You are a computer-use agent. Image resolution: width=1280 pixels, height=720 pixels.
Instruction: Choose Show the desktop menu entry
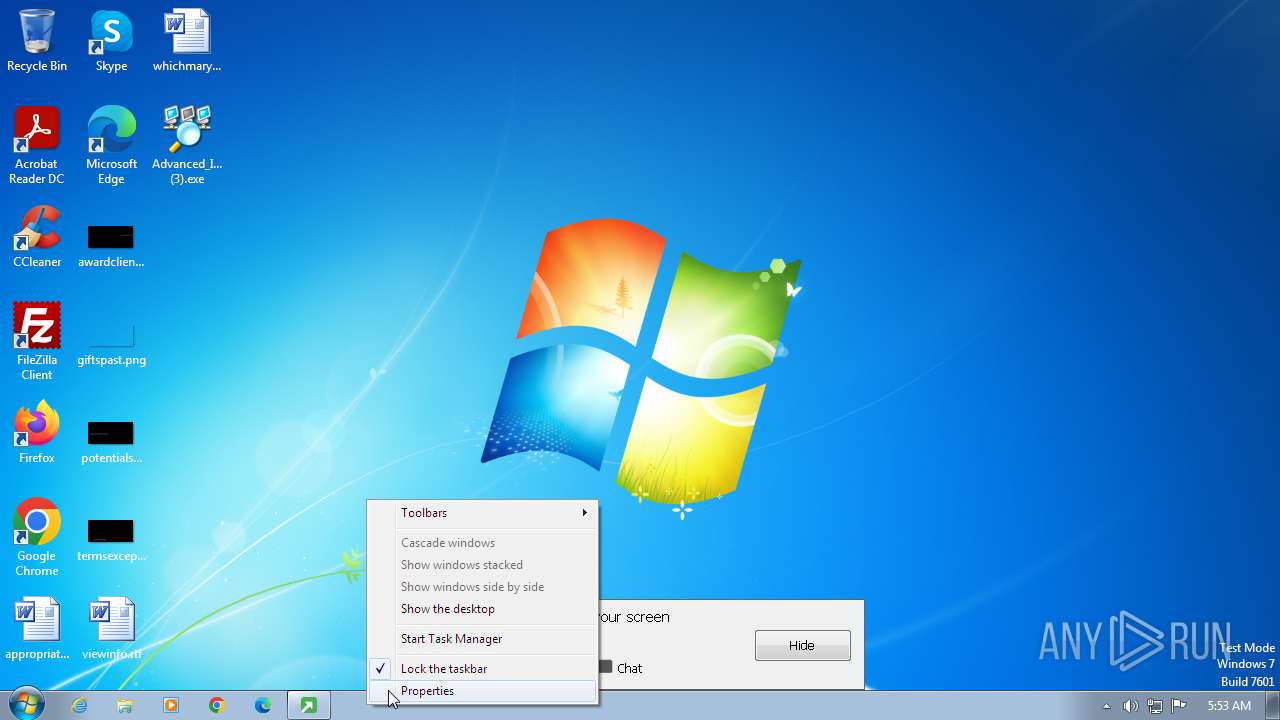click(483, 609)
